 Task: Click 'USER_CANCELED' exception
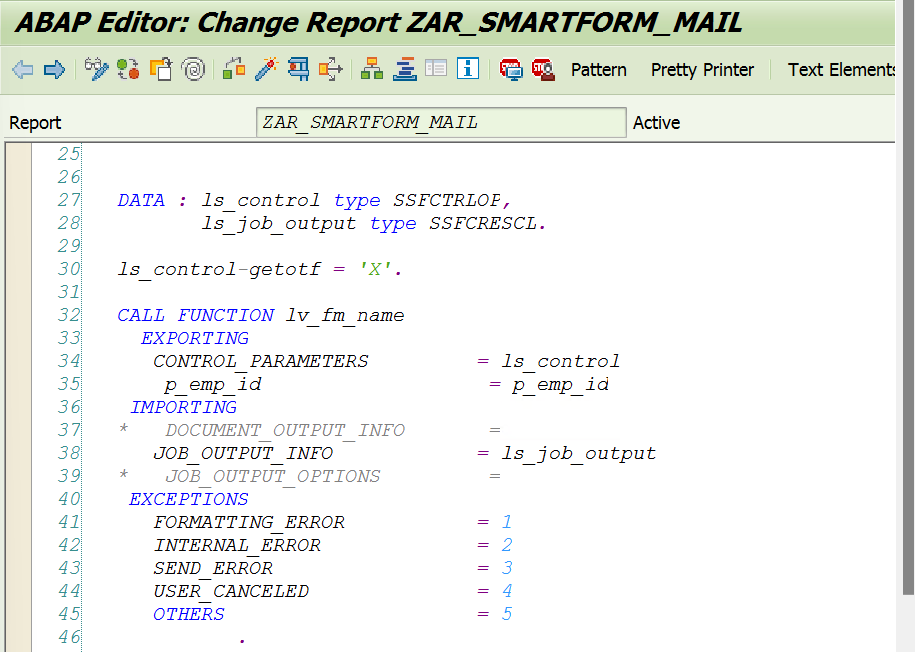coord(231,591)
